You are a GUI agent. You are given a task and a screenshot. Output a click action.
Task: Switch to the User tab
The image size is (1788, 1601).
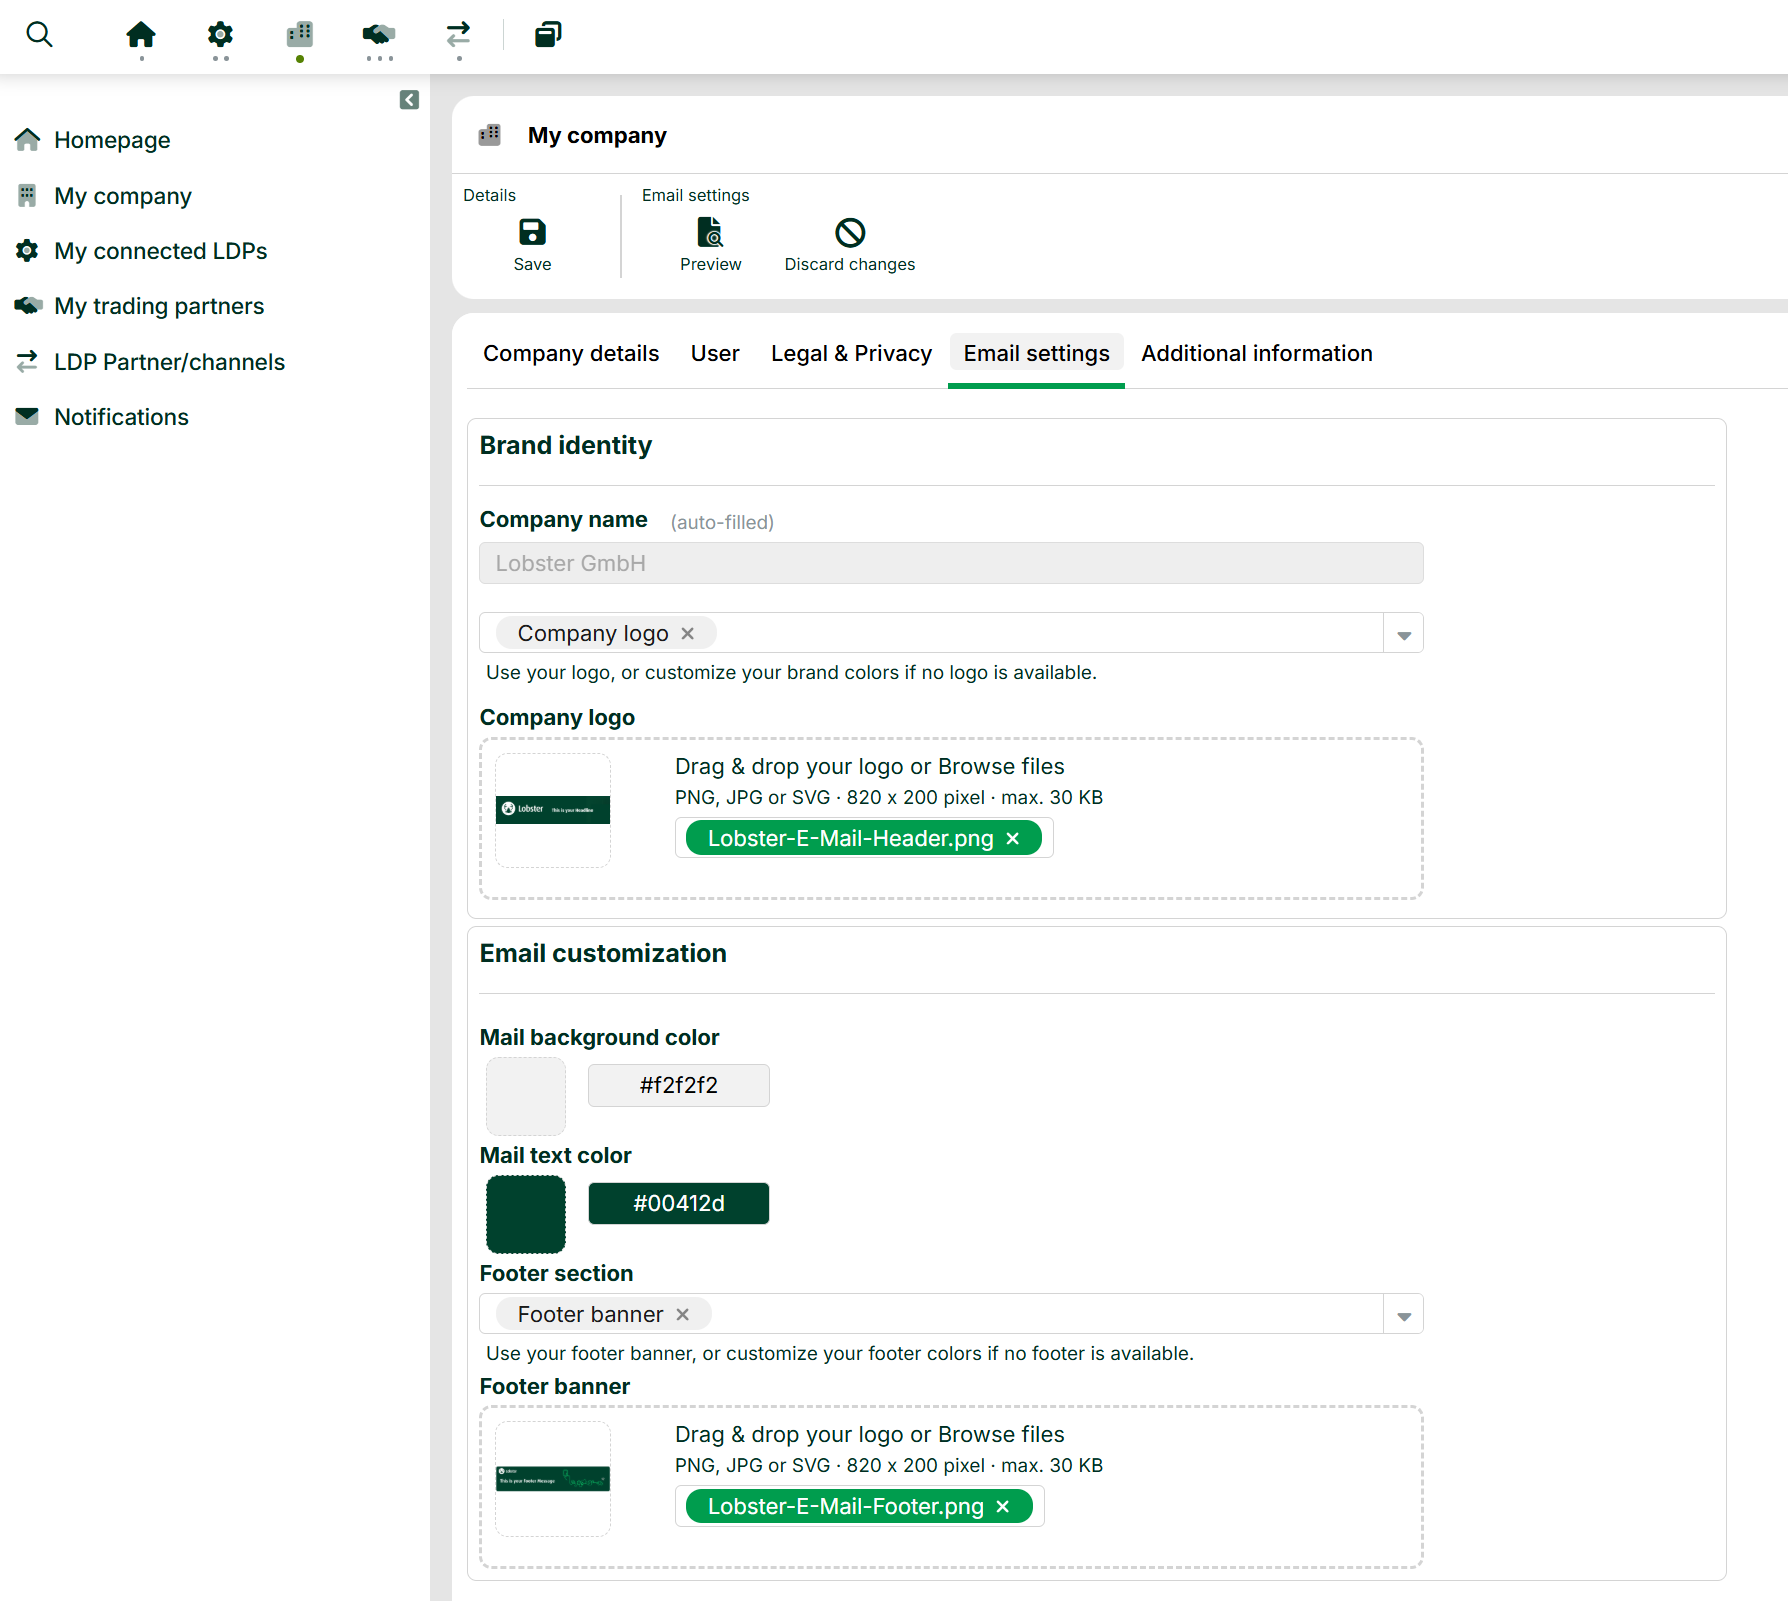point(715,353)
